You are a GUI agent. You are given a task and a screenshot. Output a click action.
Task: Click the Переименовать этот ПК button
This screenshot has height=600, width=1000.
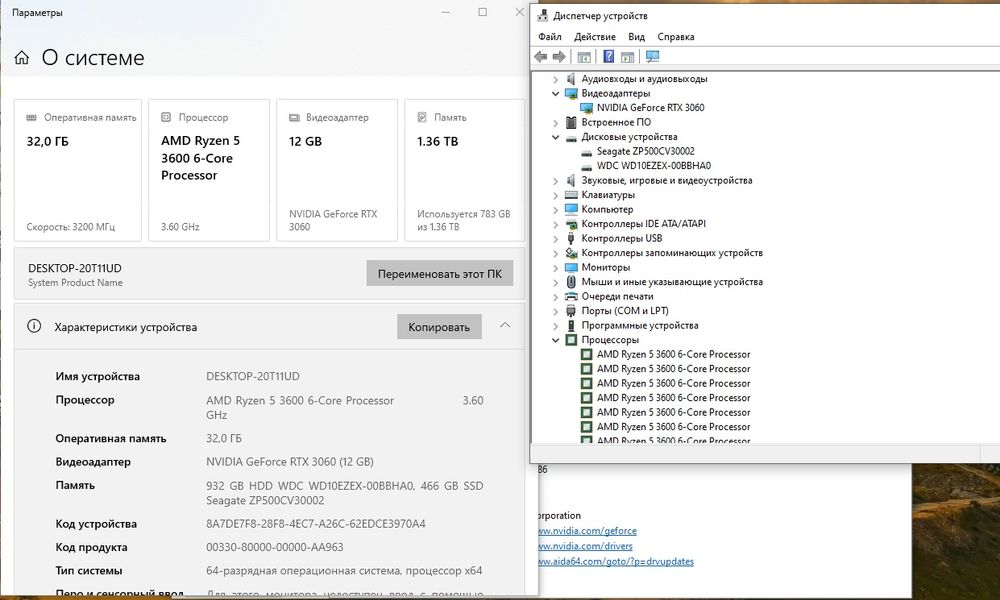439,274
